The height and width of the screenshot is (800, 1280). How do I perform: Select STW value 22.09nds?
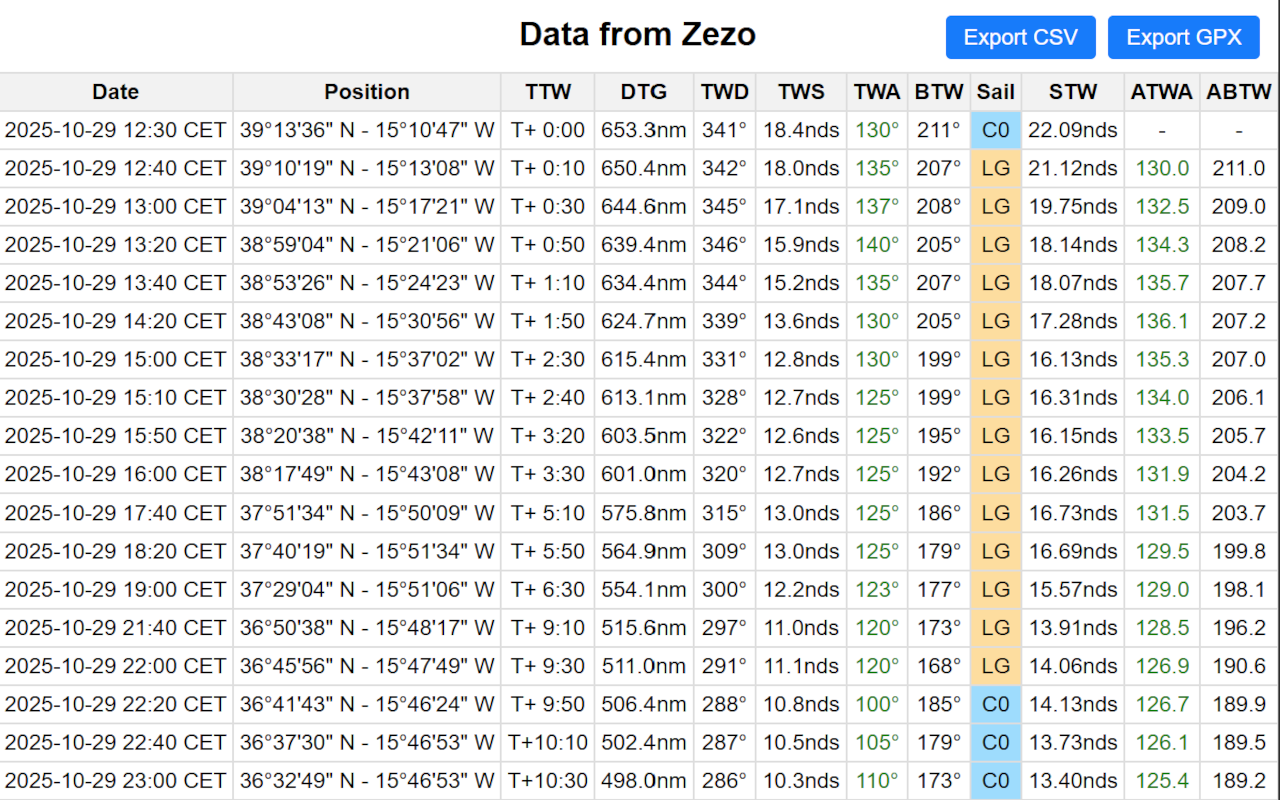click(1073, 130)
